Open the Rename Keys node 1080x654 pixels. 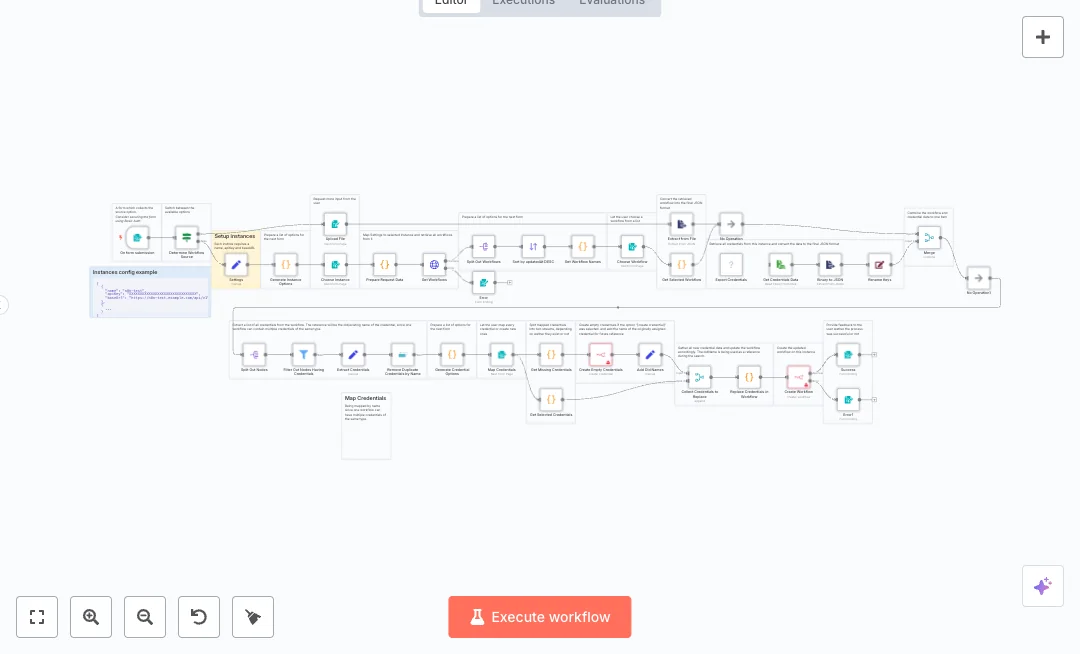coord(879,265)
